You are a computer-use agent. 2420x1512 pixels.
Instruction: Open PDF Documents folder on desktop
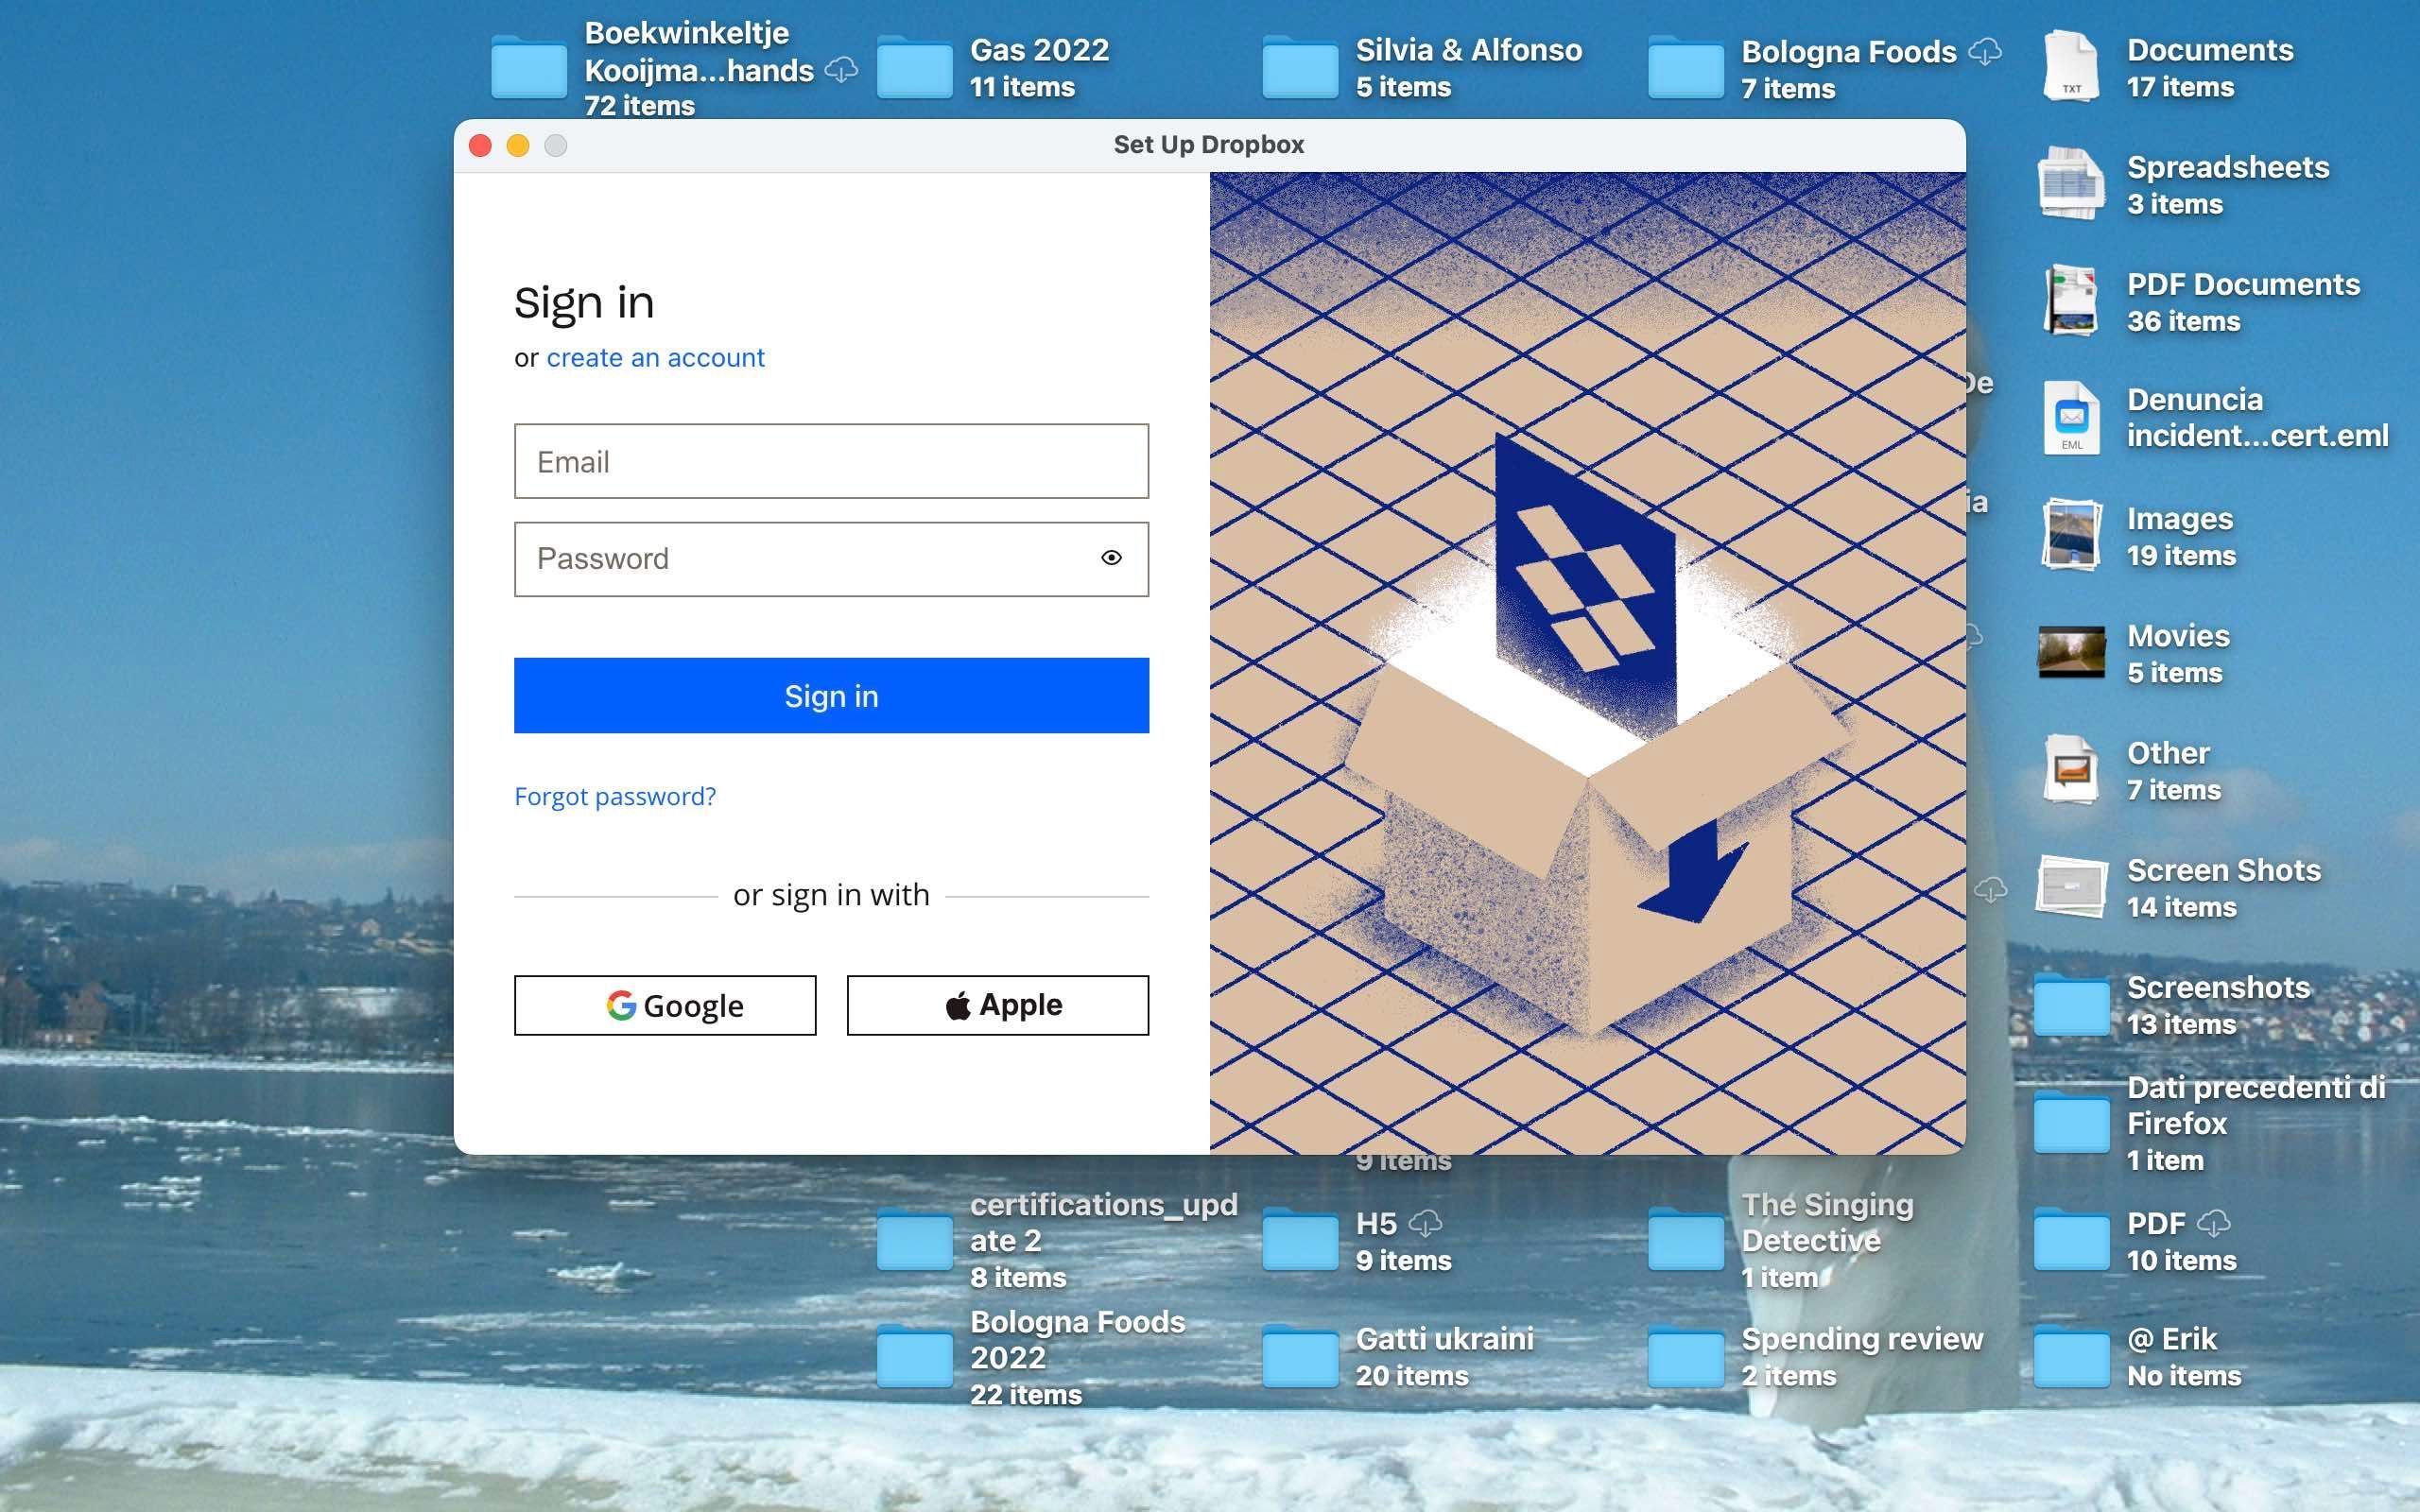tap(2071, 300)
